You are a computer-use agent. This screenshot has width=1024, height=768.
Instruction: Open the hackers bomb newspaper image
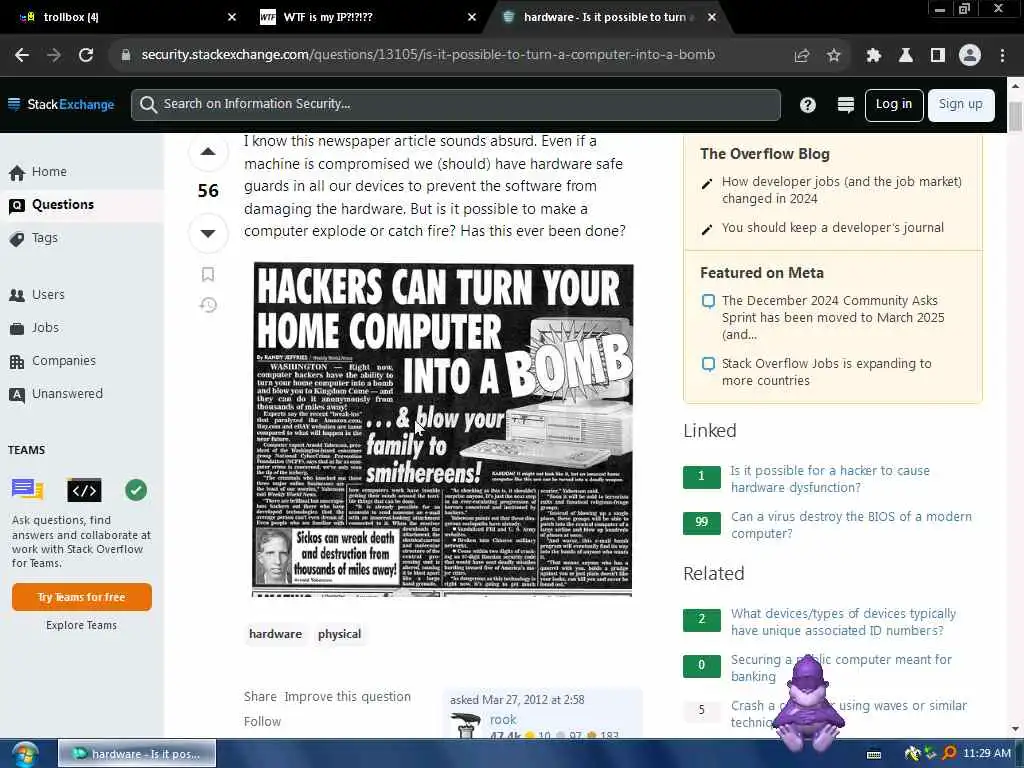[x=443, y=430]
